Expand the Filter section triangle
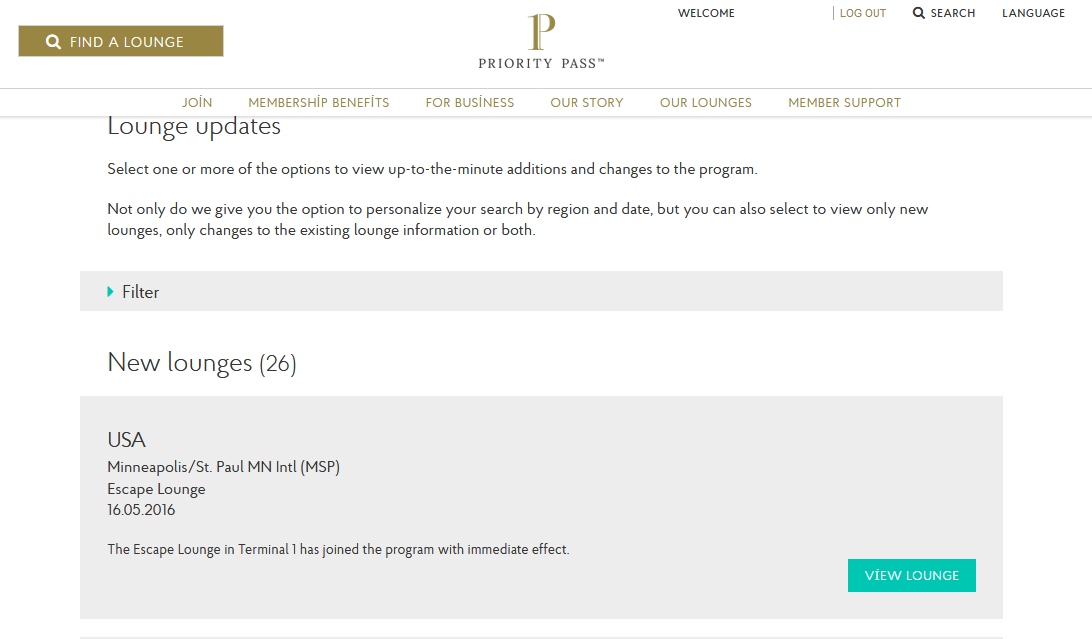1092x639 pixels. coord(111,292)
